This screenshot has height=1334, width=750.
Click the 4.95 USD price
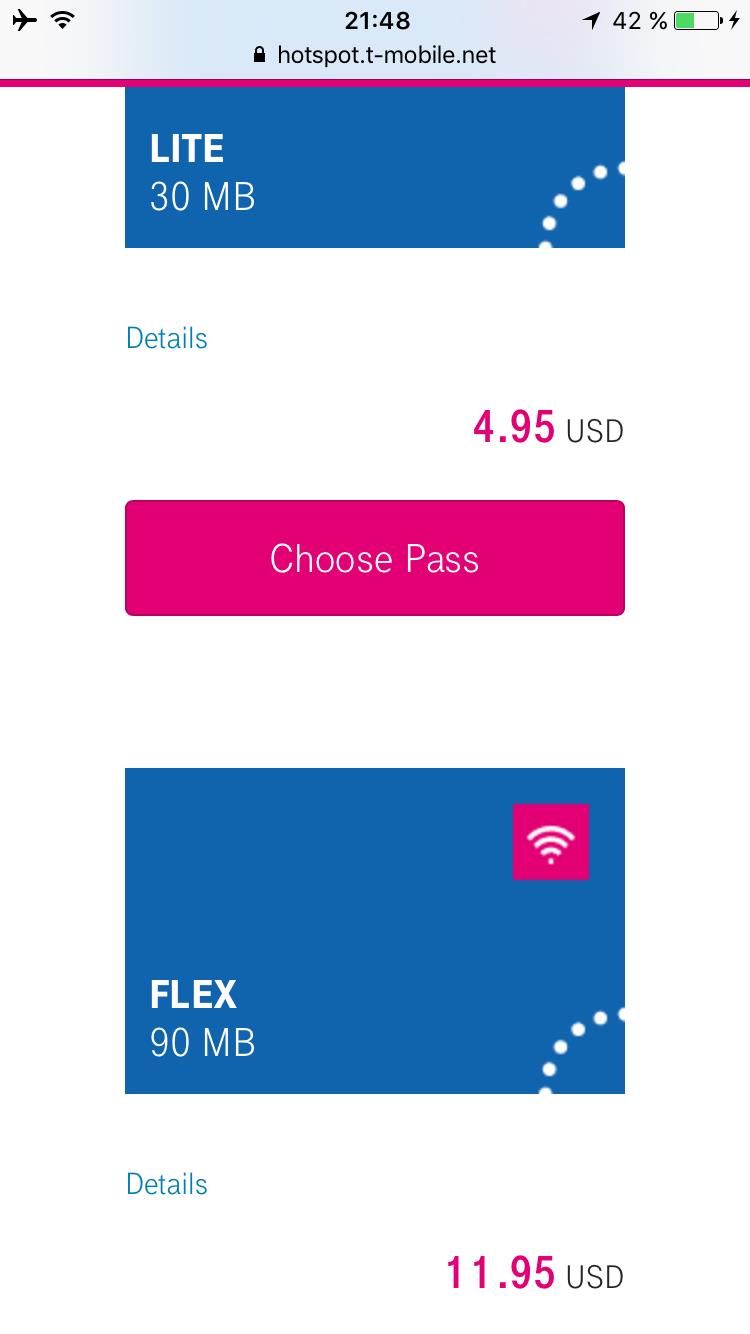(548, 428)
